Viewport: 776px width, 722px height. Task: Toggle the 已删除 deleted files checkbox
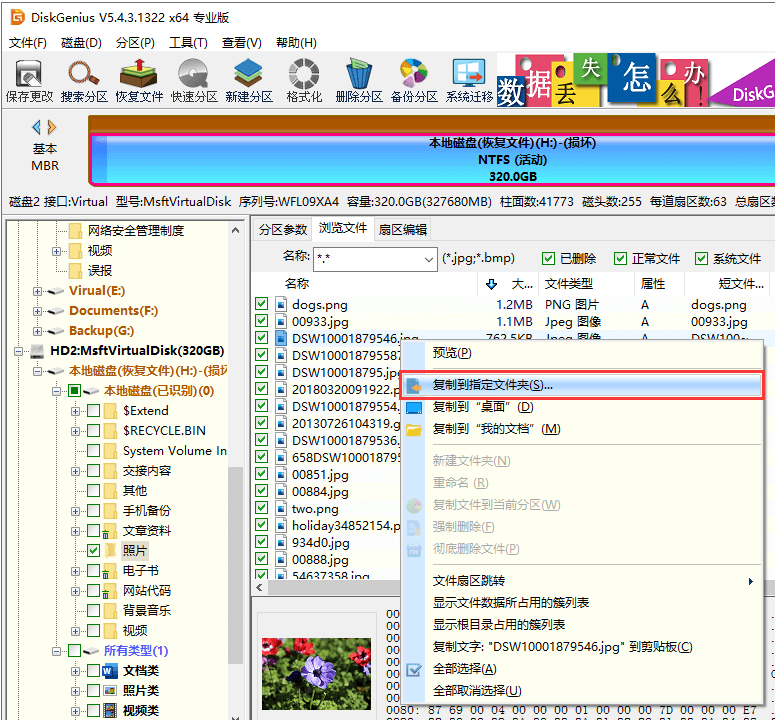[548, 258]
